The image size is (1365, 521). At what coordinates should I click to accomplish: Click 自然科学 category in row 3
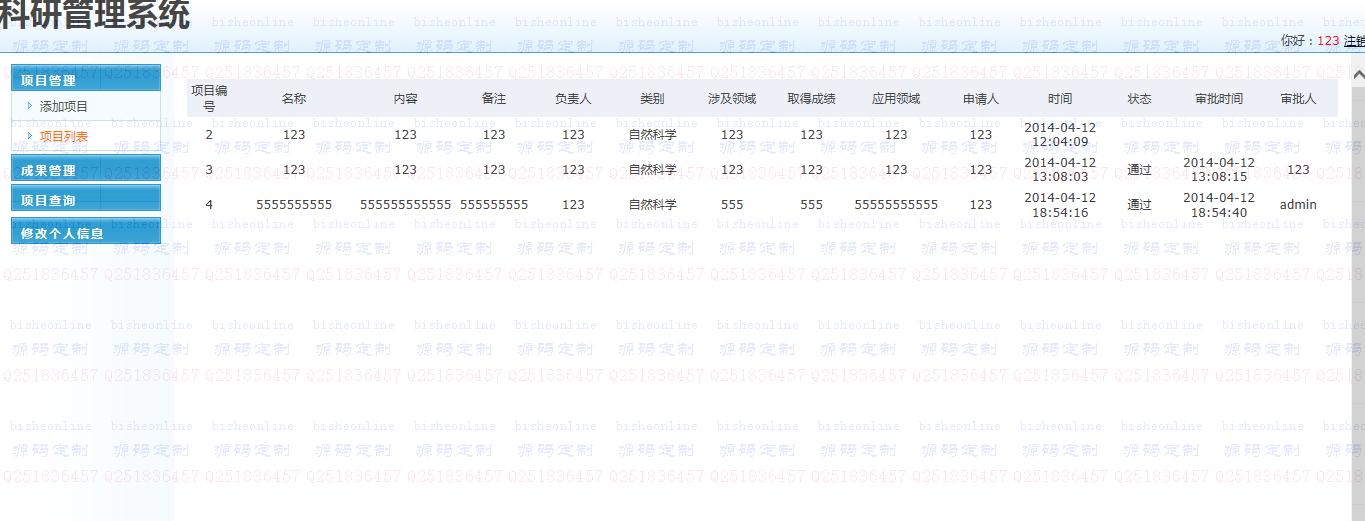(652, 169)
